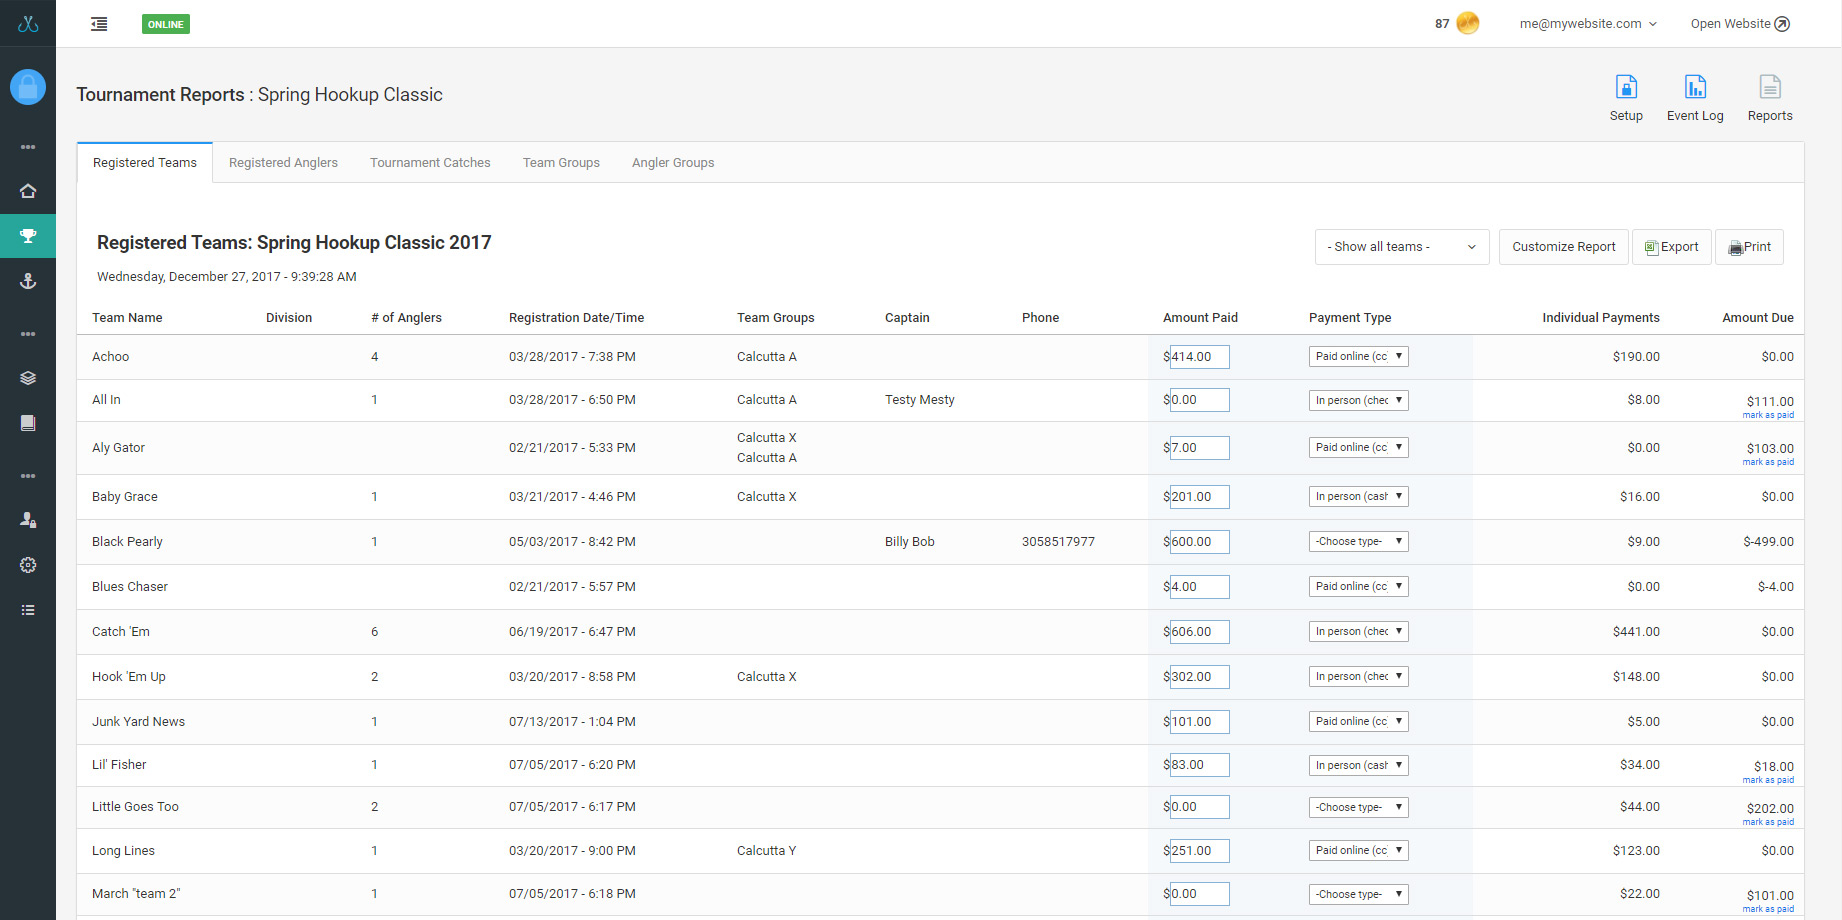This screenshot has width=1842, height=920.
Task: Click the Customize Report button
Action: pyautogui.click(x=1564, y=247)
